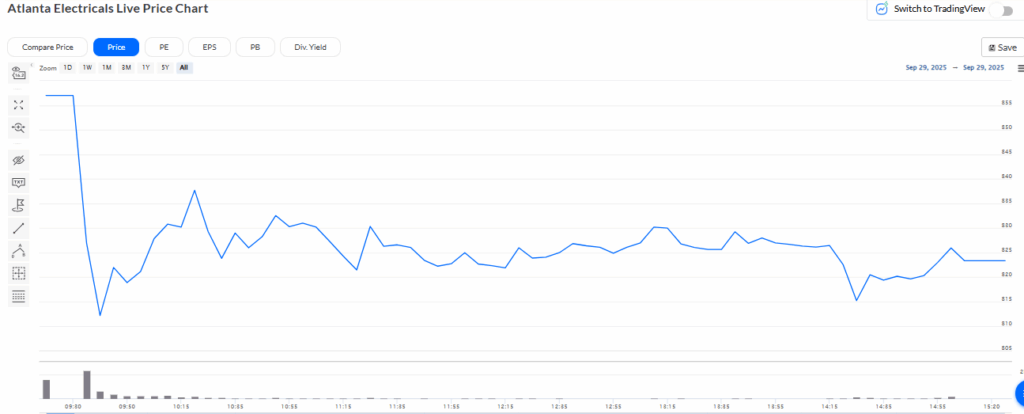1024x414 pixels.
Task: Open the chart hamburger context menu
Action: click(1020, 68)
